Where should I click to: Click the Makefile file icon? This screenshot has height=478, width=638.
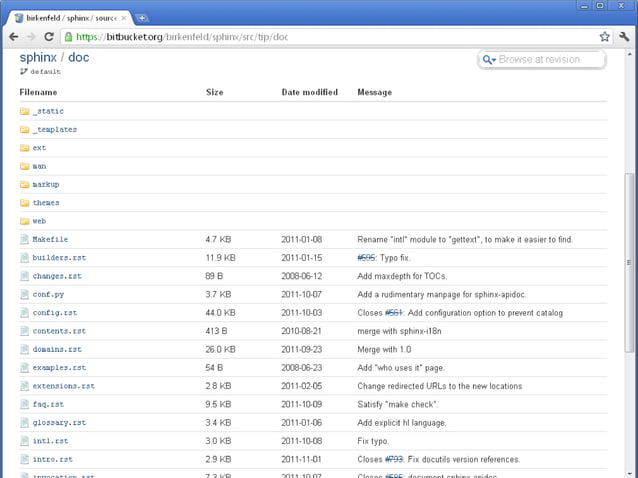[x=25, y=240]
